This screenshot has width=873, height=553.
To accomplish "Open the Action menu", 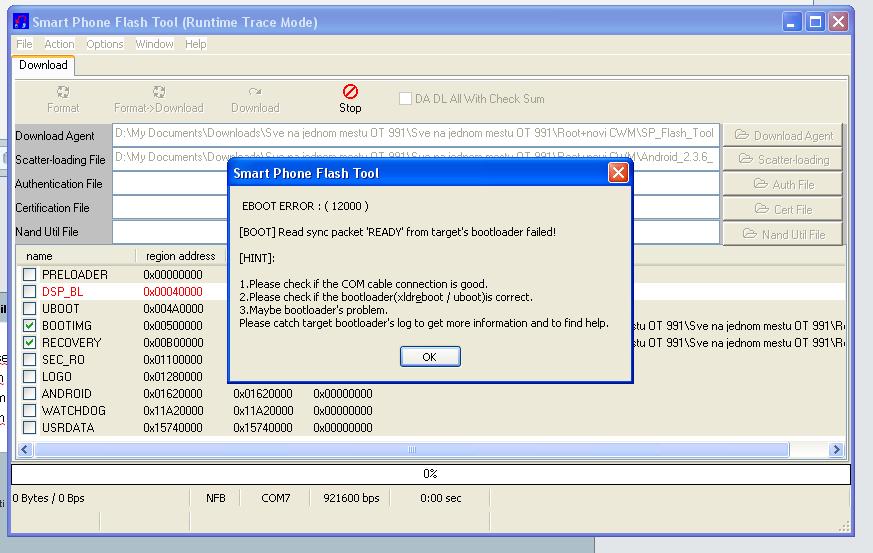I will (59, 44).
